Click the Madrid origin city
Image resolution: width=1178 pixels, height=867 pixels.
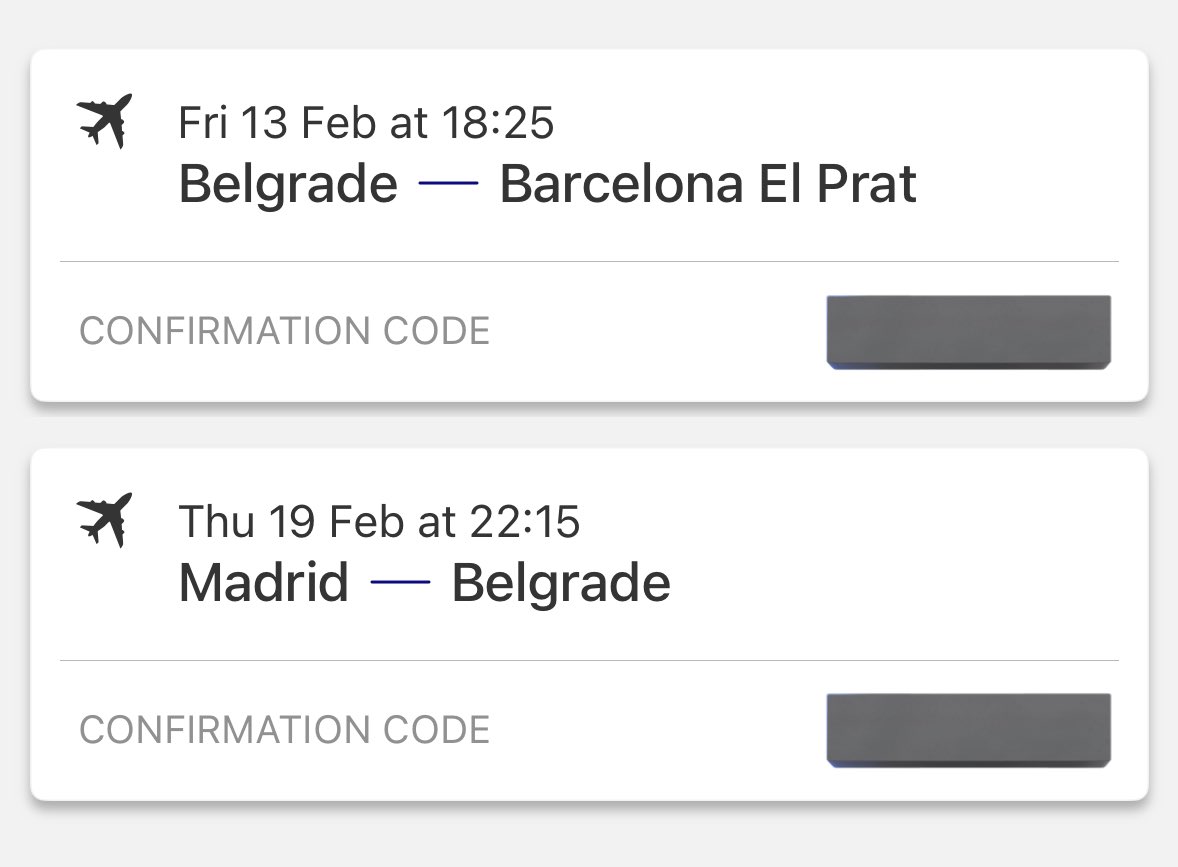click(264, 583)
